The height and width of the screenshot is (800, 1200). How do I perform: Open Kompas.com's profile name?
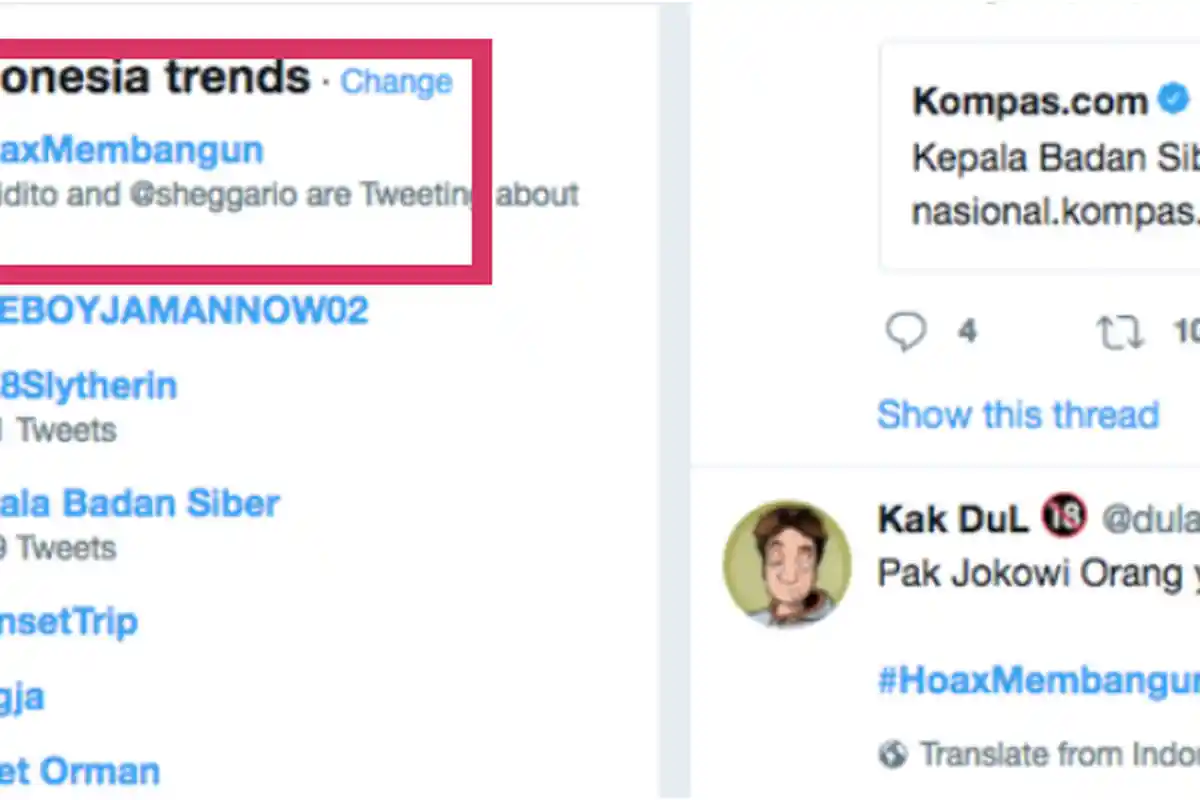click(x=1028, y=99)
